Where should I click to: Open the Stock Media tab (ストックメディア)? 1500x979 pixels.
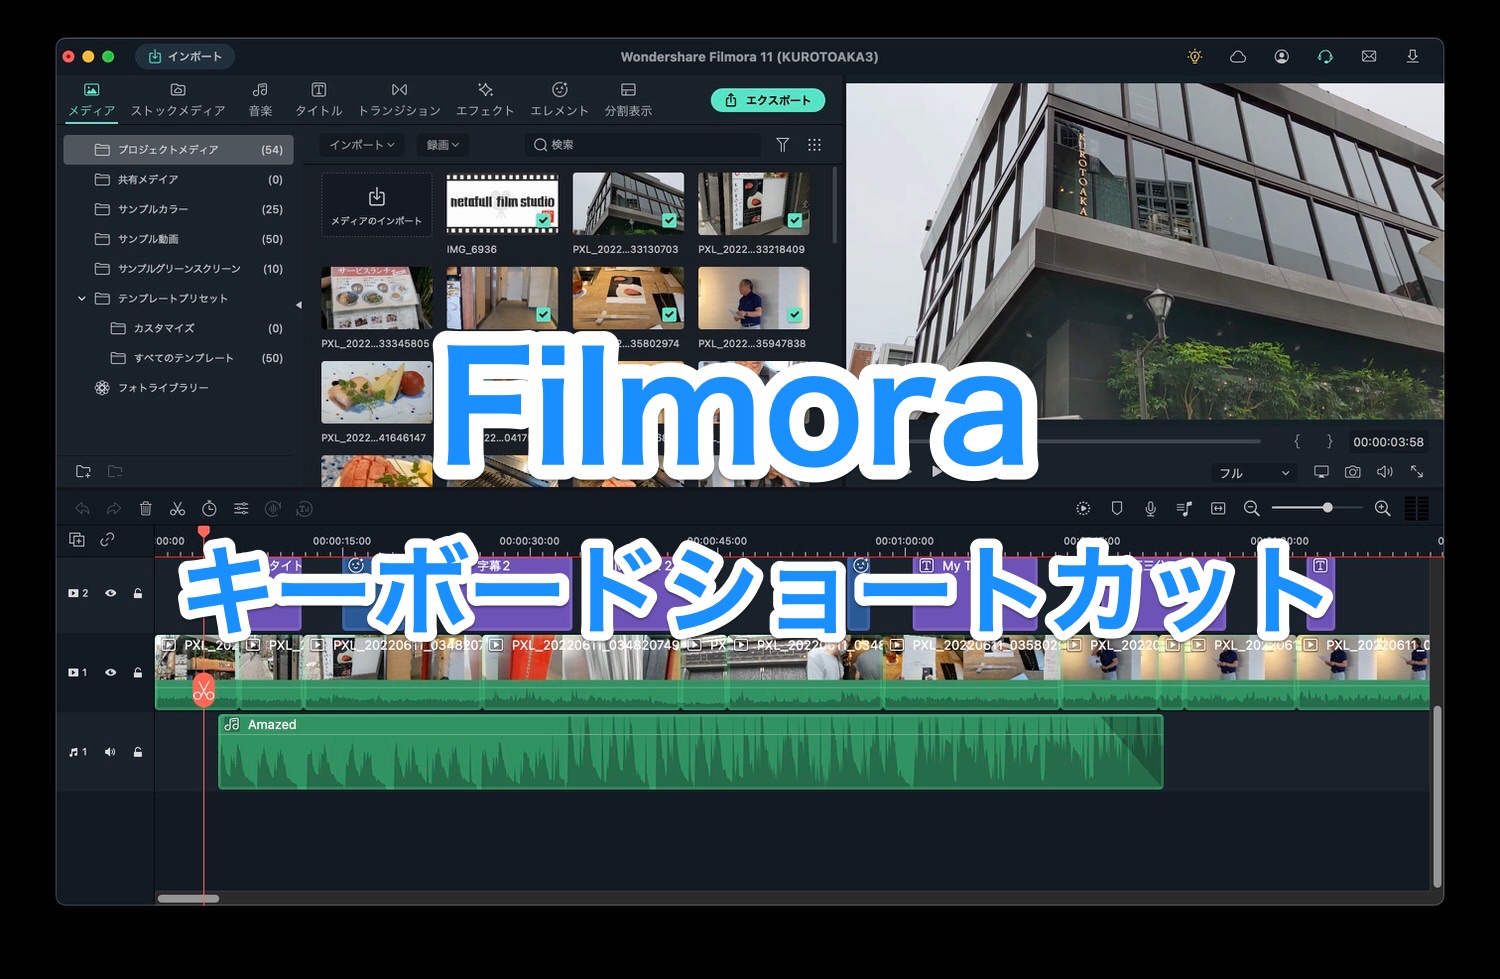(178, 100)
